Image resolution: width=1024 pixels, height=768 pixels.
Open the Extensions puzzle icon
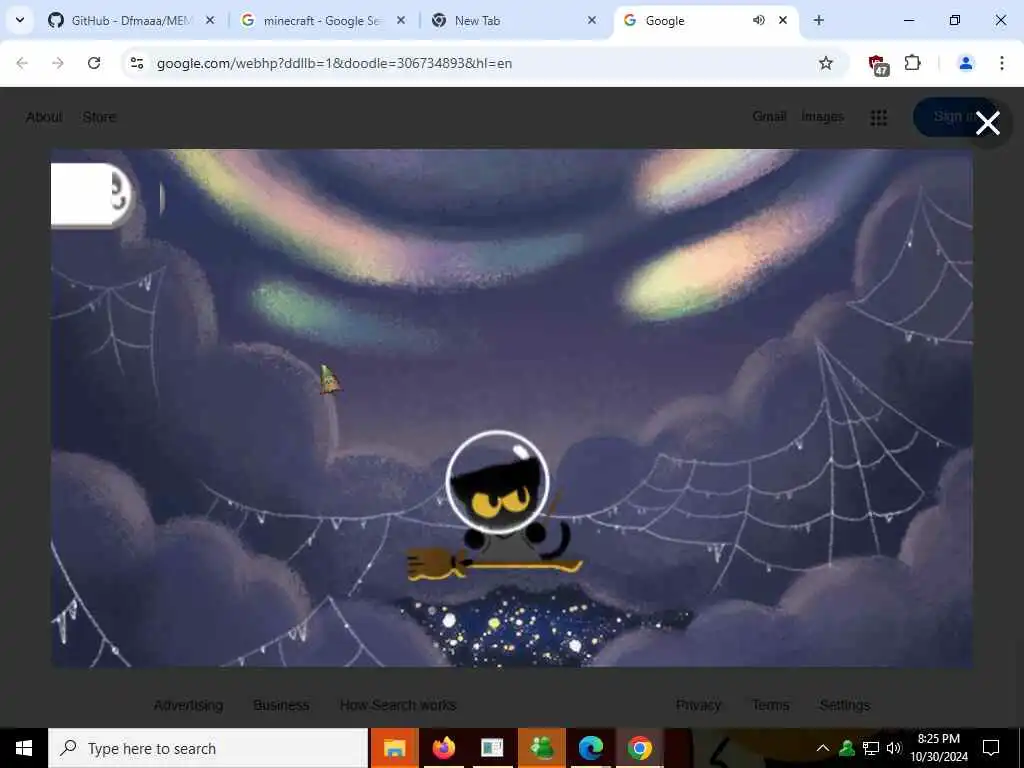[x=912, y=63]
